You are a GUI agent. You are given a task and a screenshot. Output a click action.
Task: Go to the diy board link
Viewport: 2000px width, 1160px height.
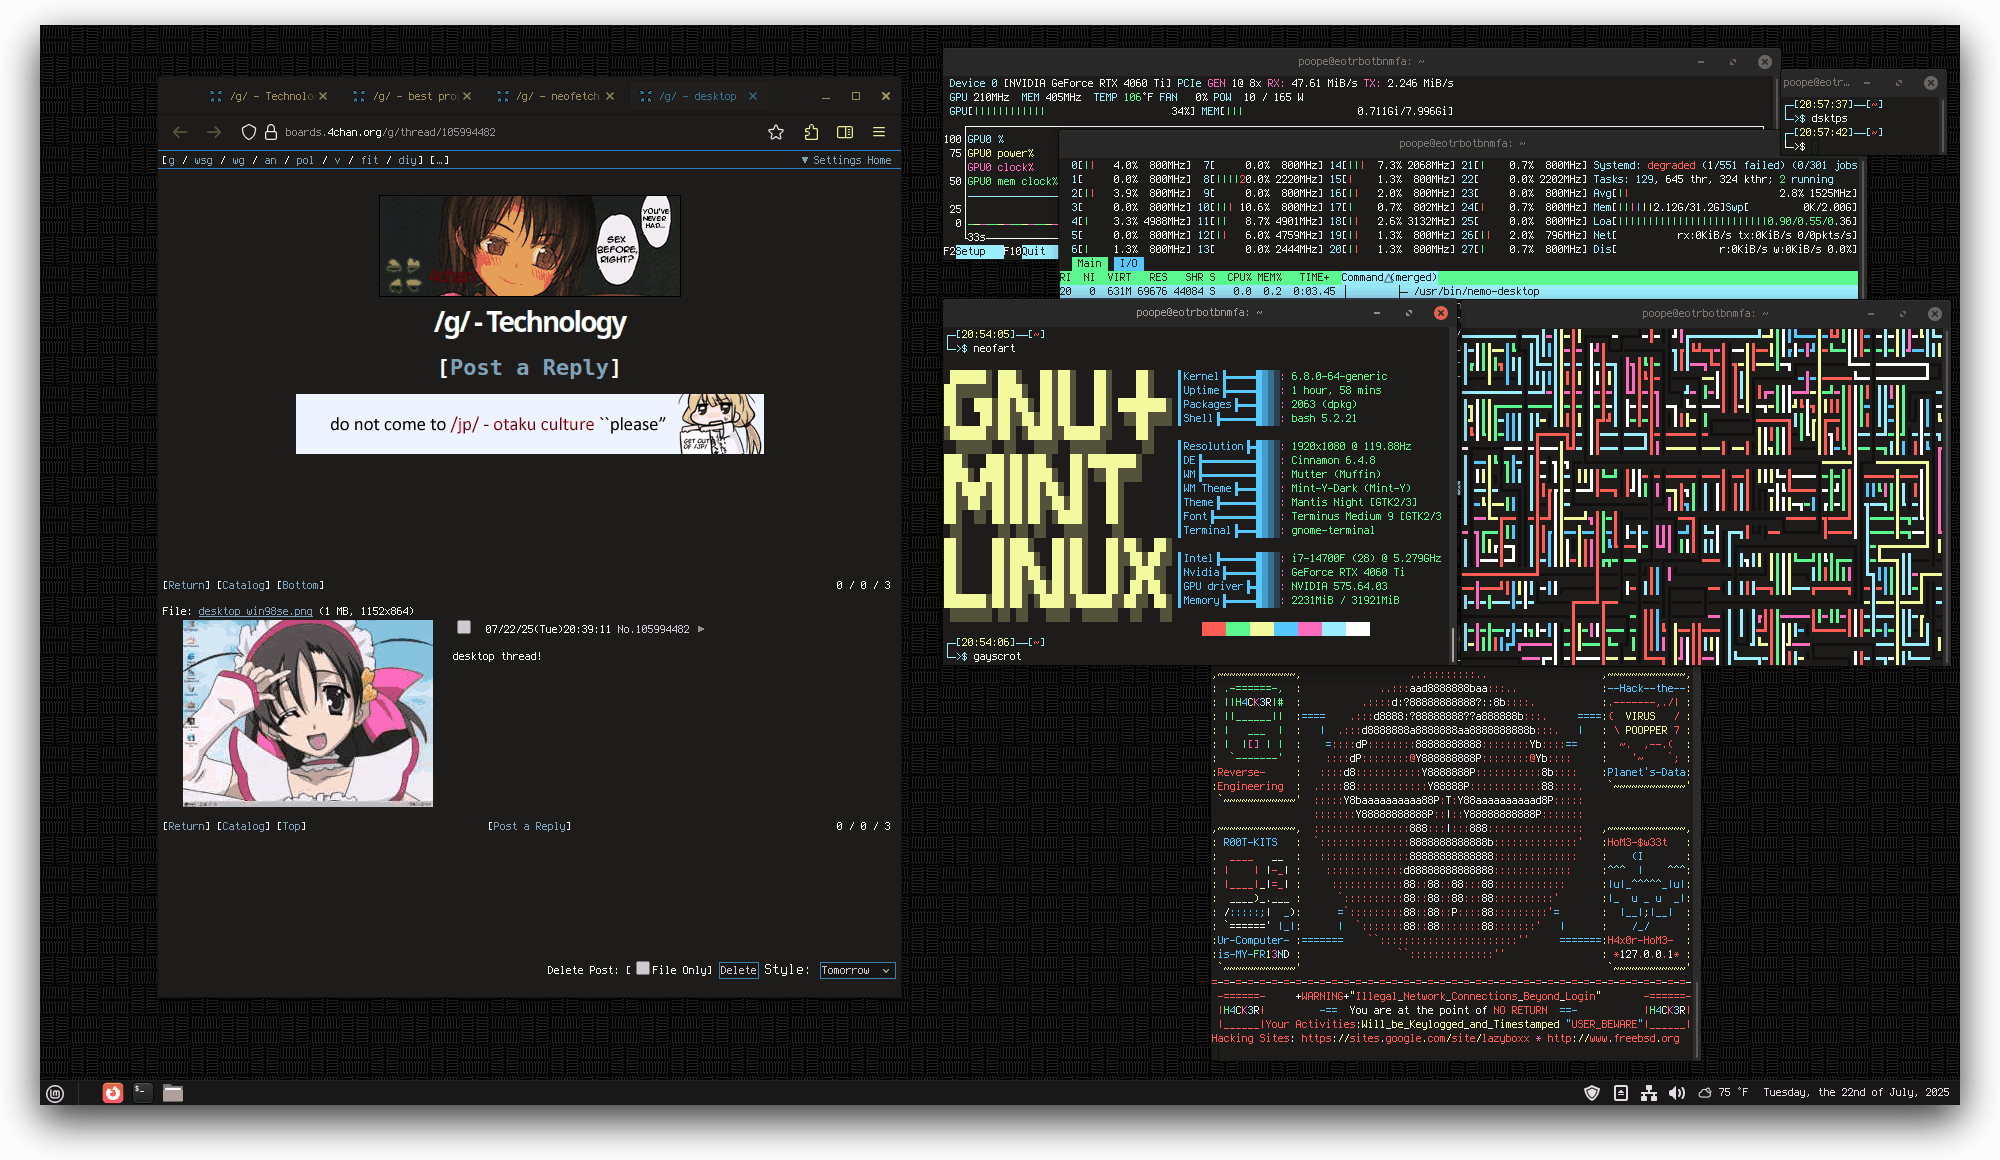[x=409, y=160]
